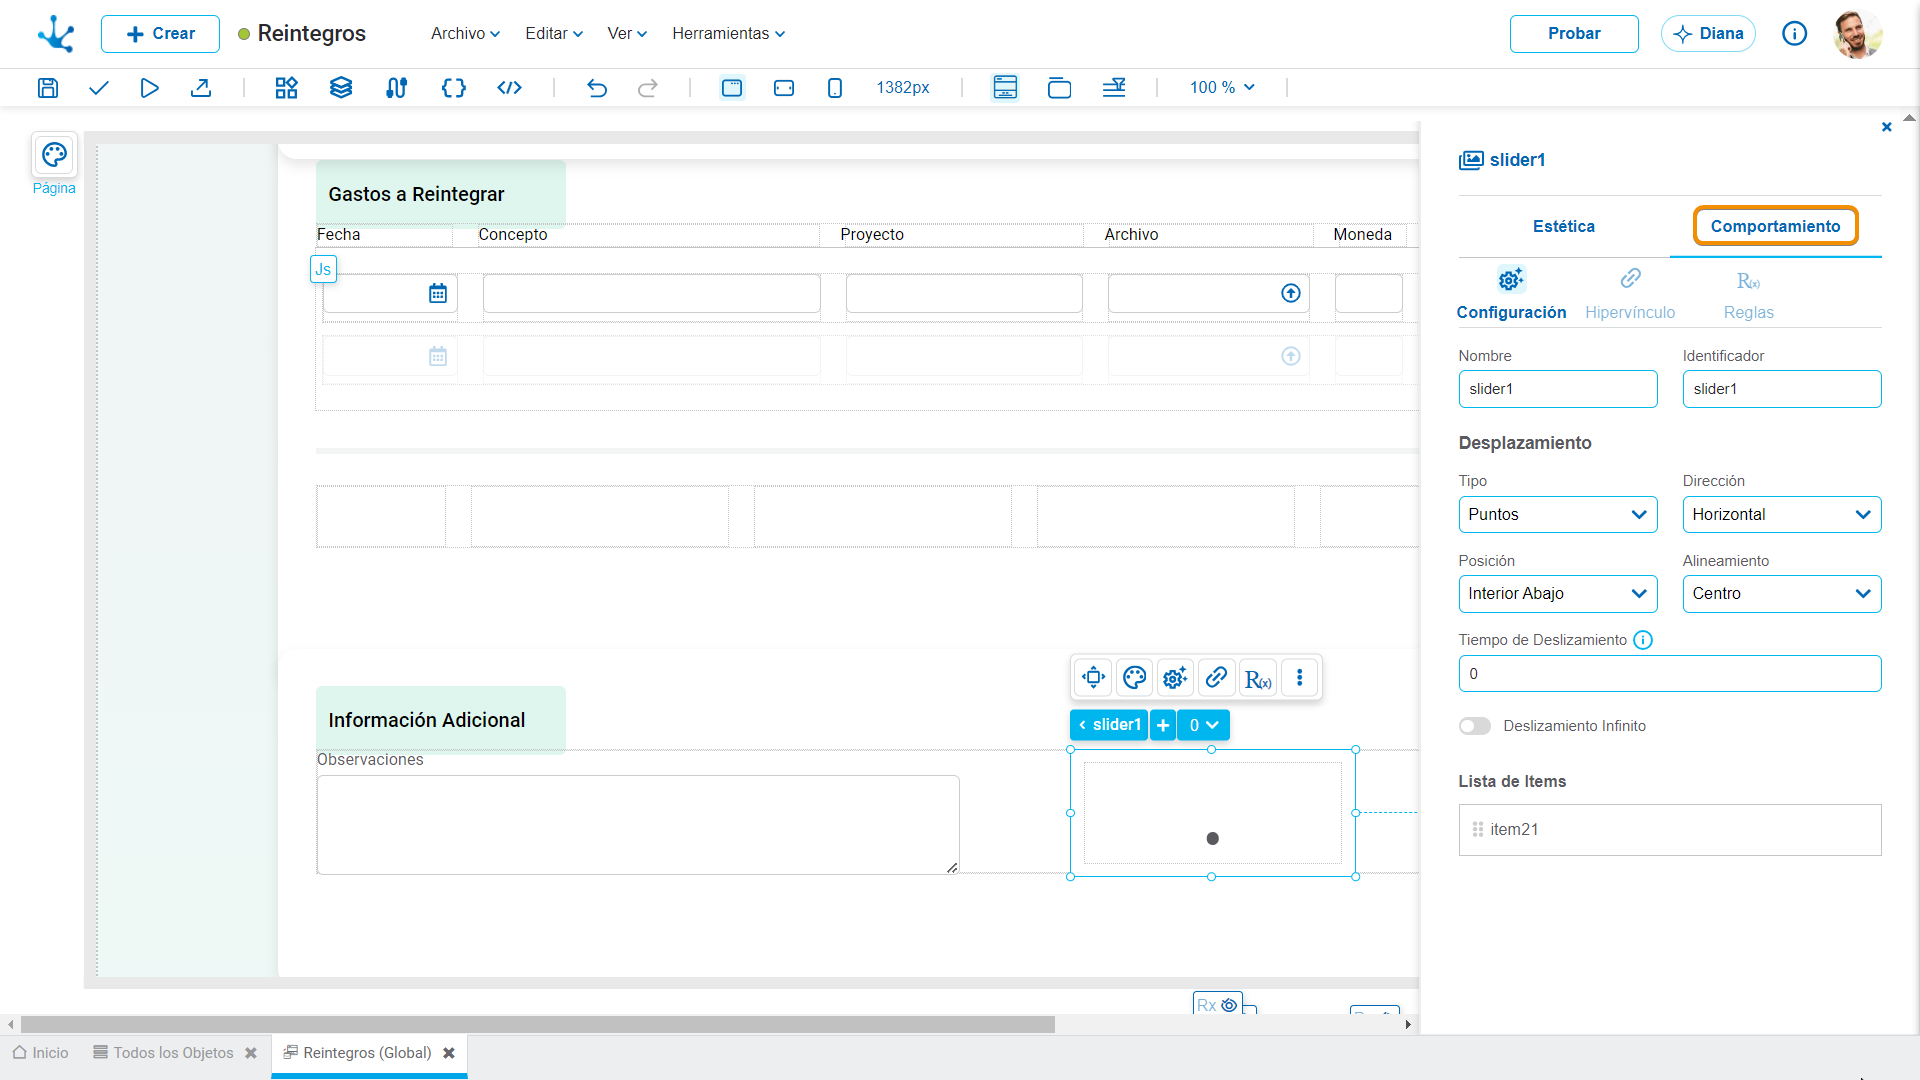Open the zoom 100 % dropdown
The width and height of the screenshot is (1920, 1080).
(x=1222, y=88)
